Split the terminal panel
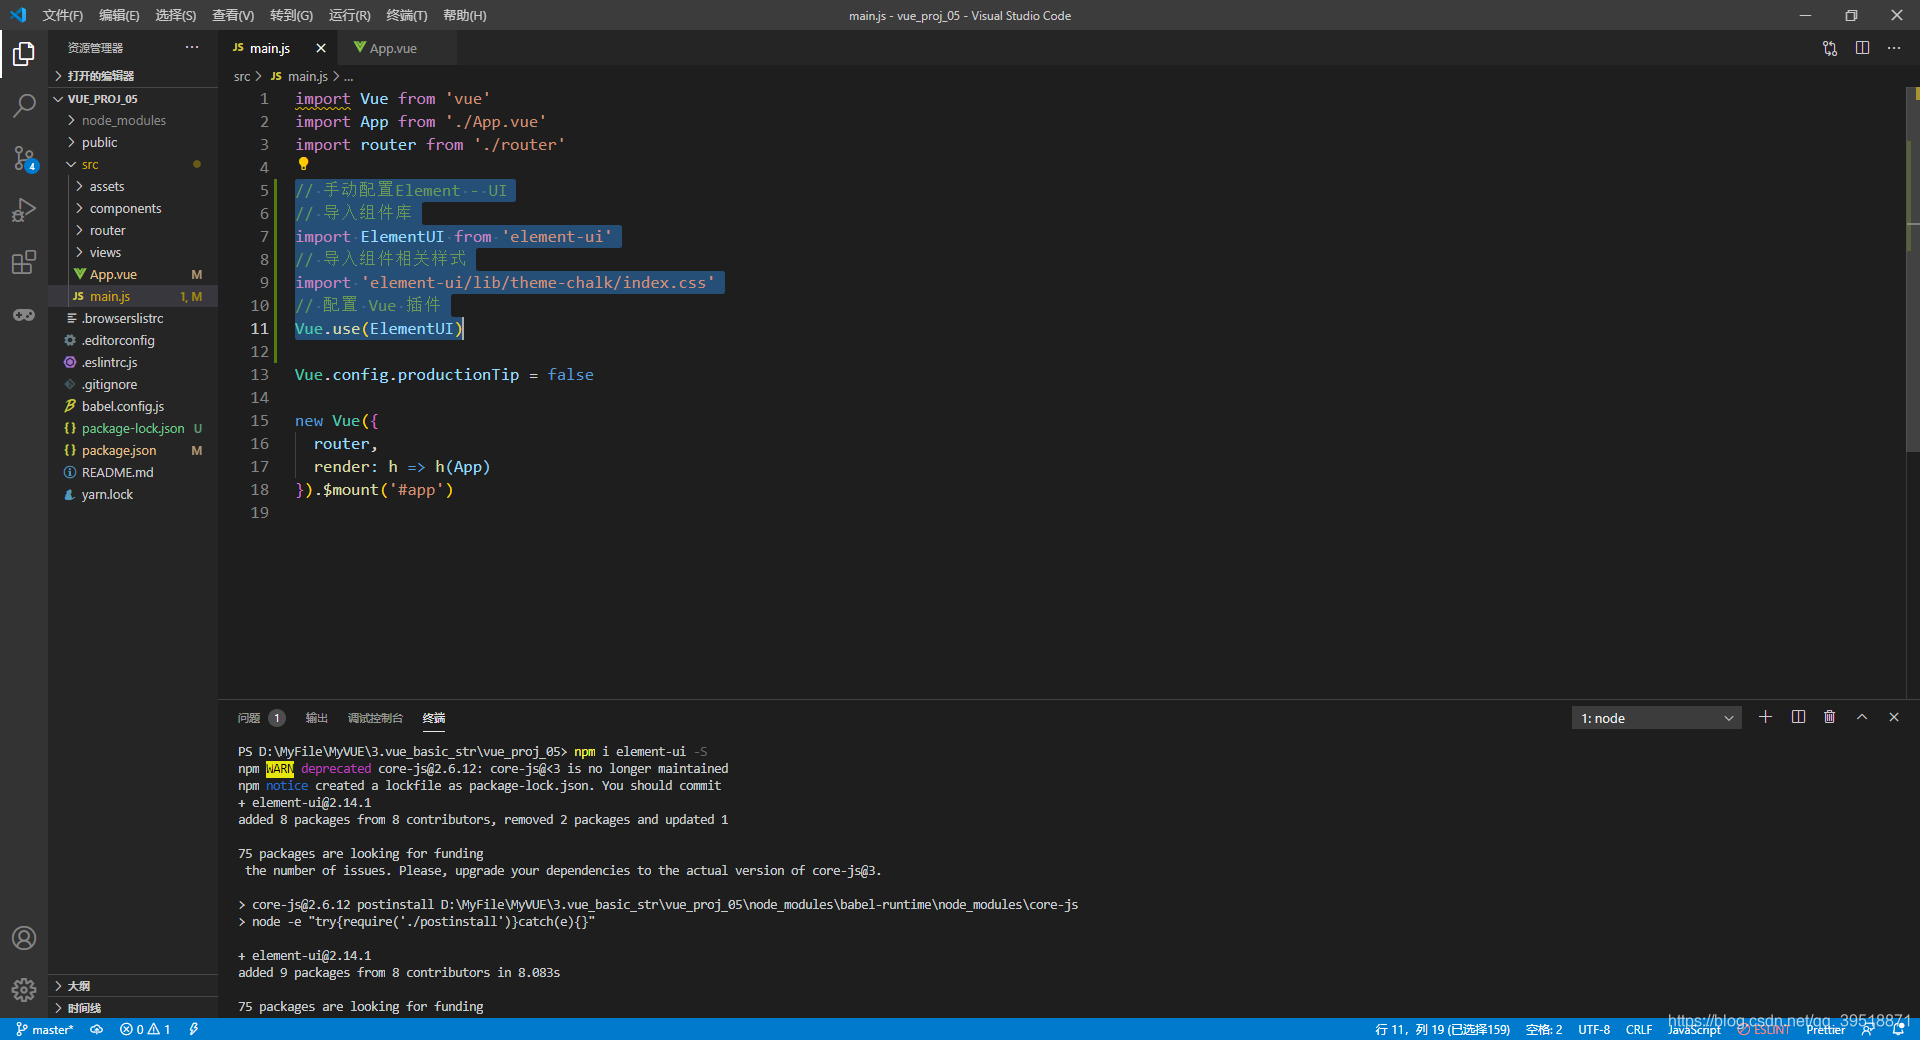The image size is (1920, 1040). tap(1798, 717)
